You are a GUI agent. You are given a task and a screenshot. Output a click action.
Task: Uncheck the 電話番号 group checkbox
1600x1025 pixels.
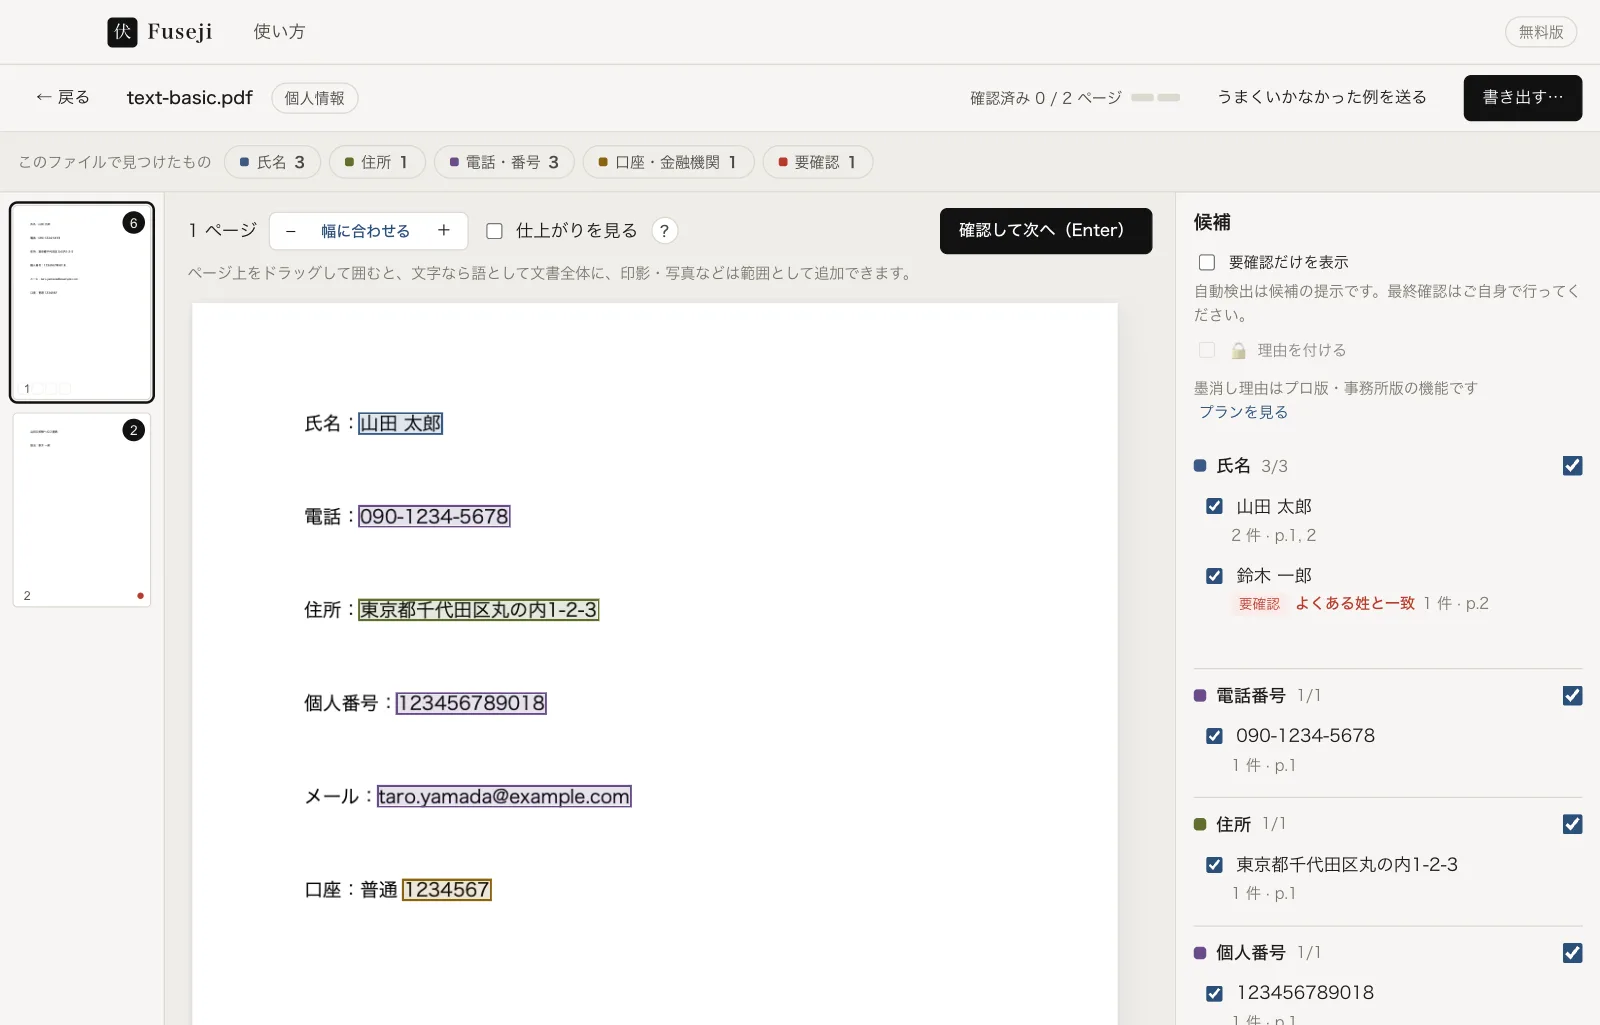[1572, 696]
